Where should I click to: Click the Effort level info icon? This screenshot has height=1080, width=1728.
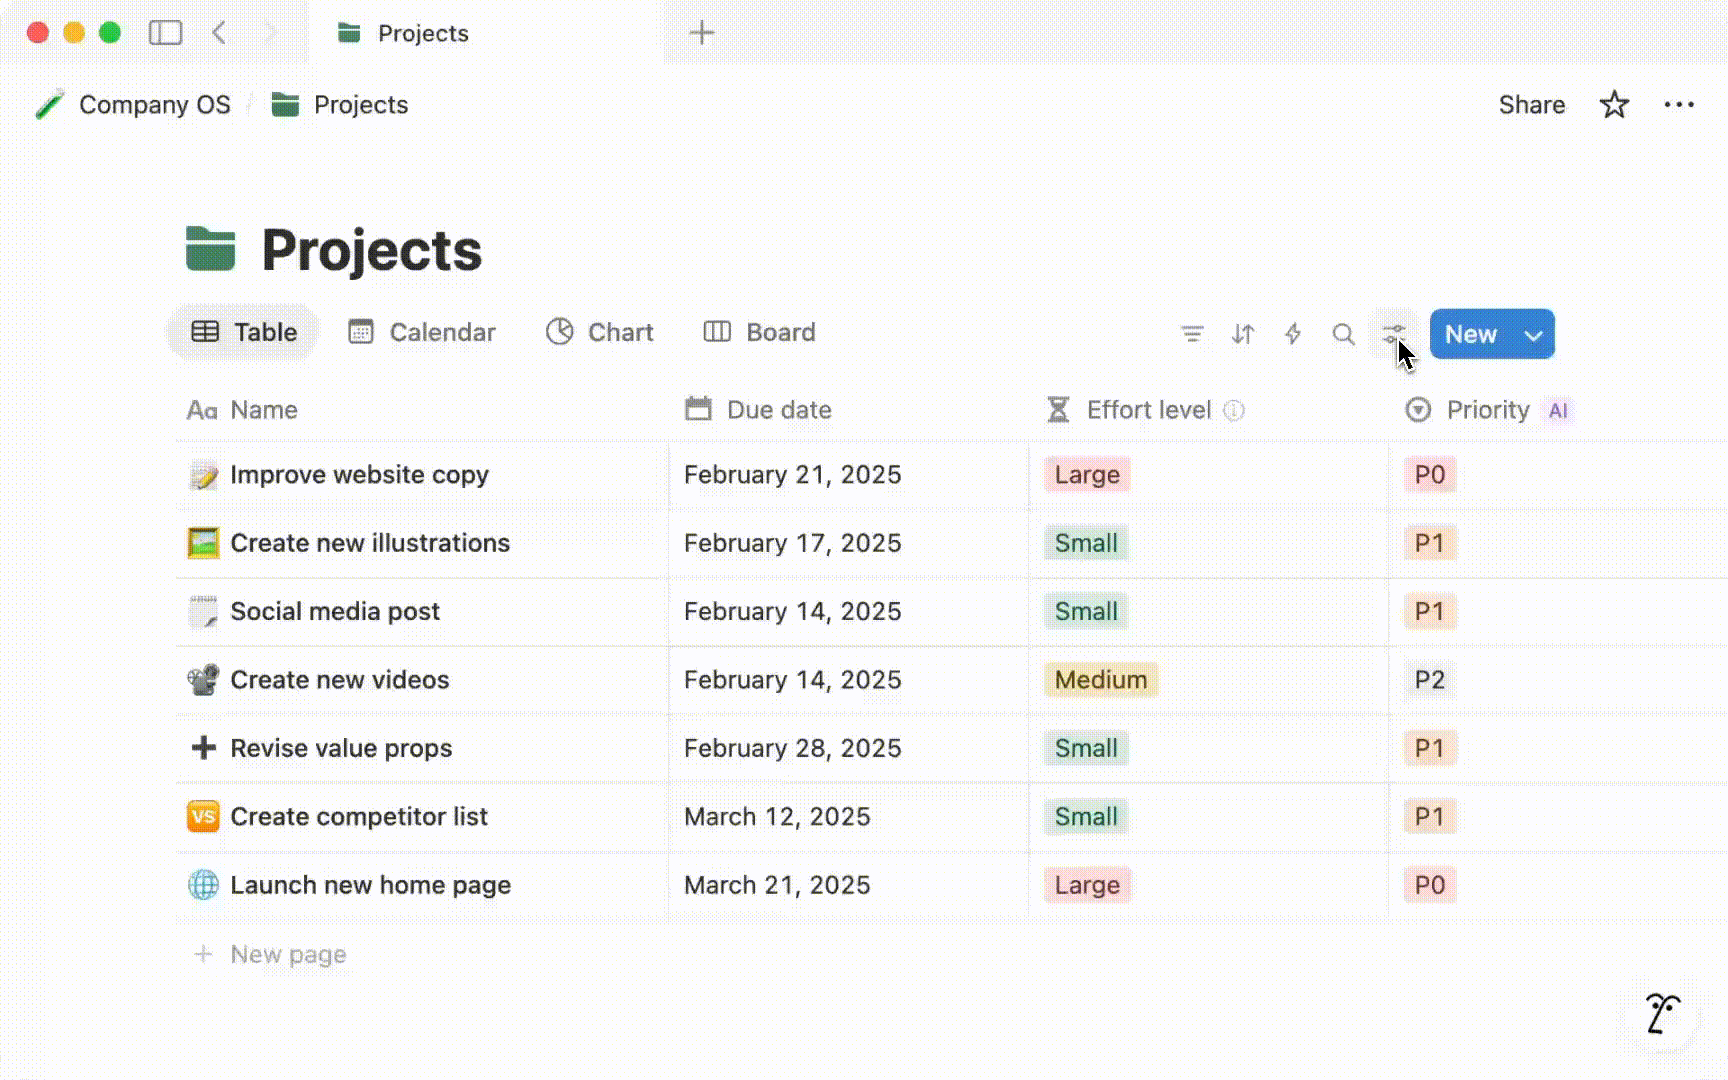pyautogui.click(x=1235, y=410)
